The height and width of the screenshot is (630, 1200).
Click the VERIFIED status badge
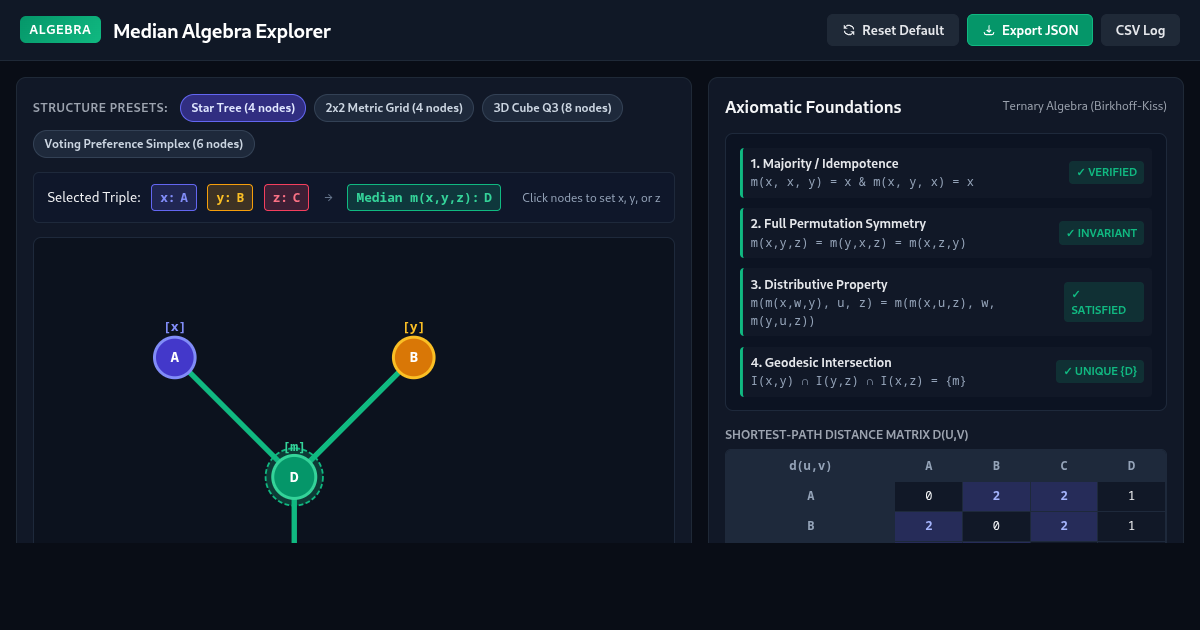coord(1106,172)
